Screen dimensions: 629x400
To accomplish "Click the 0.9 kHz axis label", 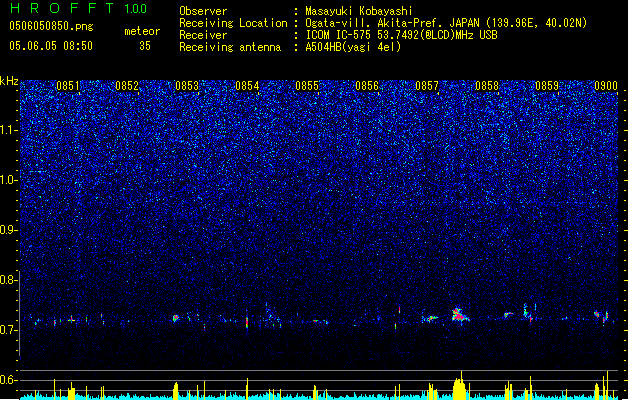I will tap(9, 230).
